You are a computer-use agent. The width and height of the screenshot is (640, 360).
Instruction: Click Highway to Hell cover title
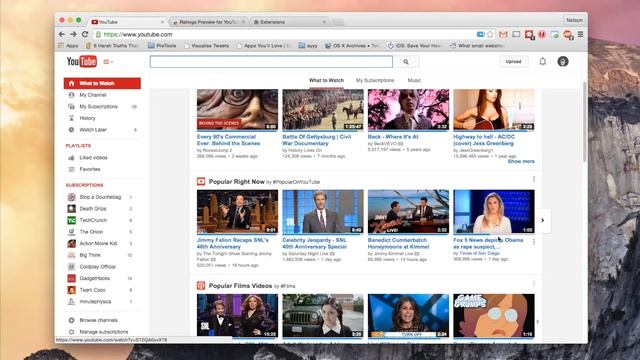point(484,140)
